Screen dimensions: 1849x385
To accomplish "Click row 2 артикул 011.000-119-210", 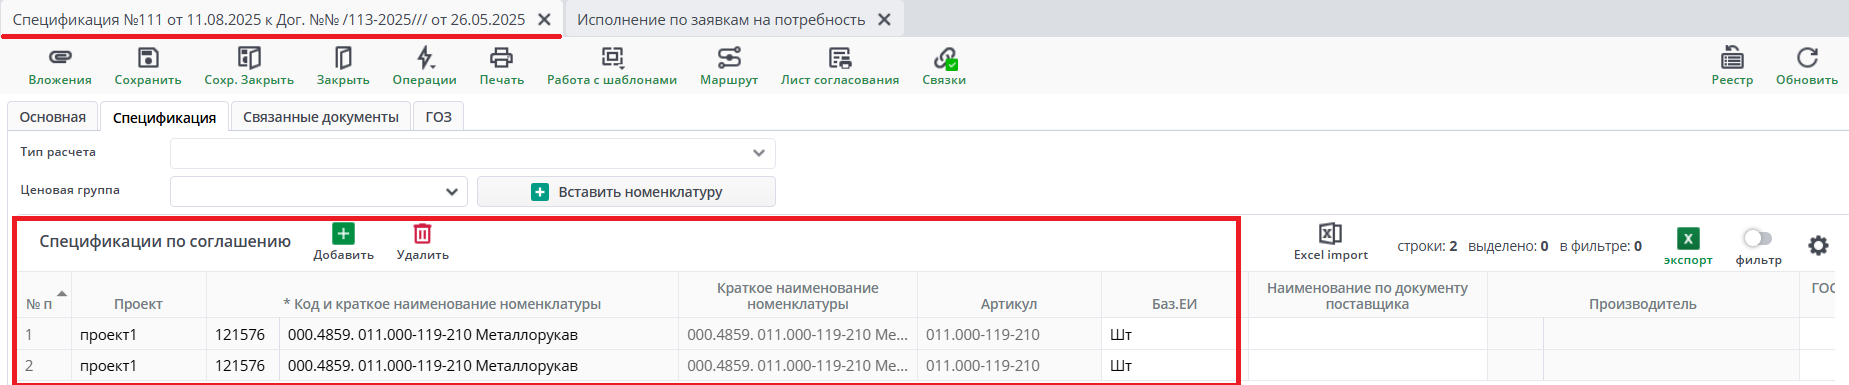I will tap(1009, 365).
